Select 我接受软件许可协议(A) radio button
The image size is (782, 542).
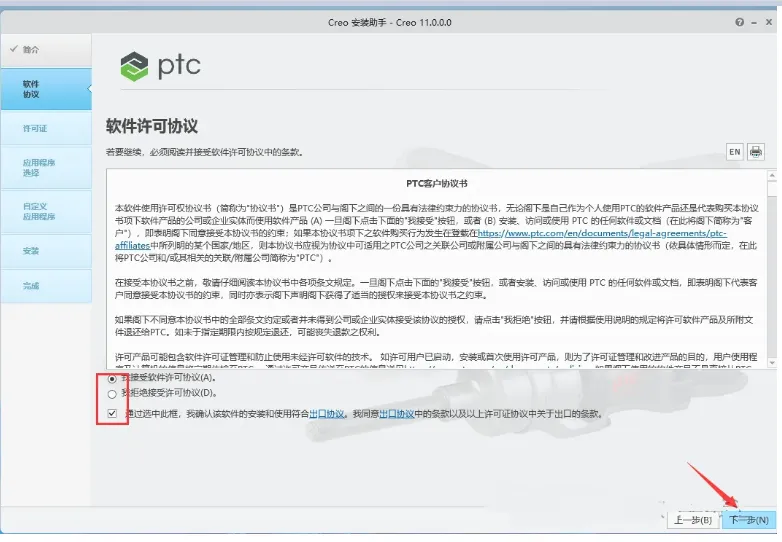pos(112,379)
